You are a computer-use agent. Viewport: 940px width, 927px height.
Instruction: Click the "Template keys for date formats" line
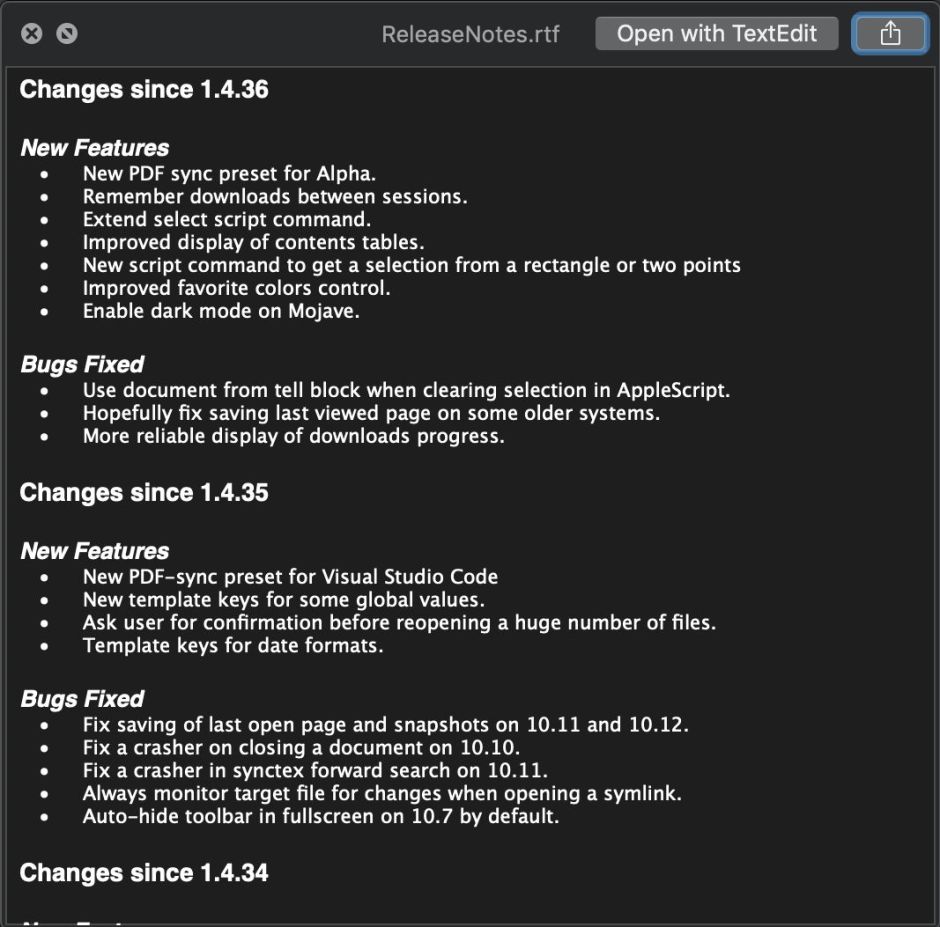233,645
